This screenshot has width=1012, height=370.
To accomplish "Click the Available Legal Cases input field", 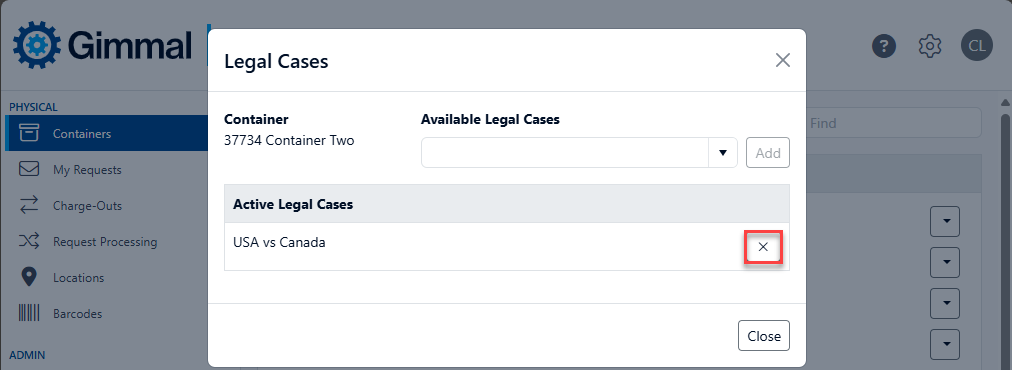I will 565,153.
